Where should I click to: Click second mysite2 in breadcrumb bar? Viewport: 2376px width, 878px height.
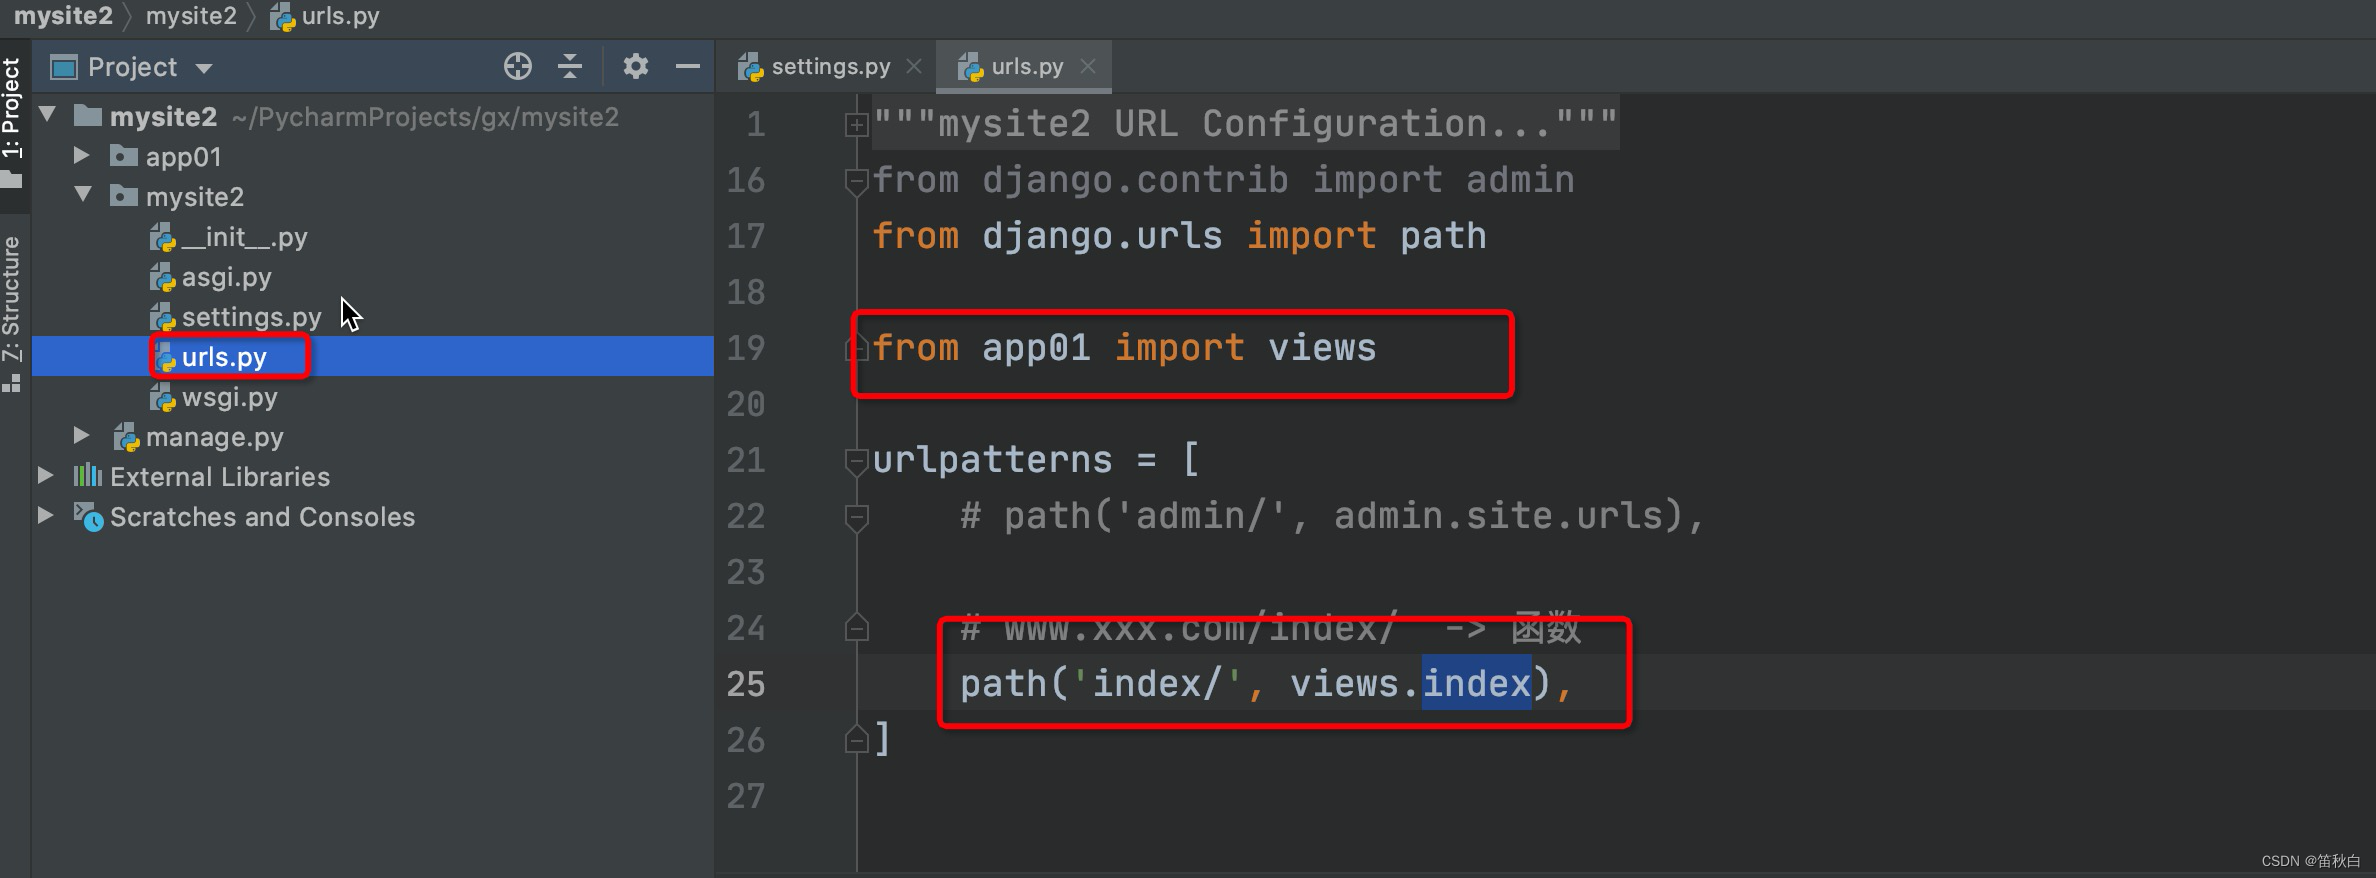191,16
